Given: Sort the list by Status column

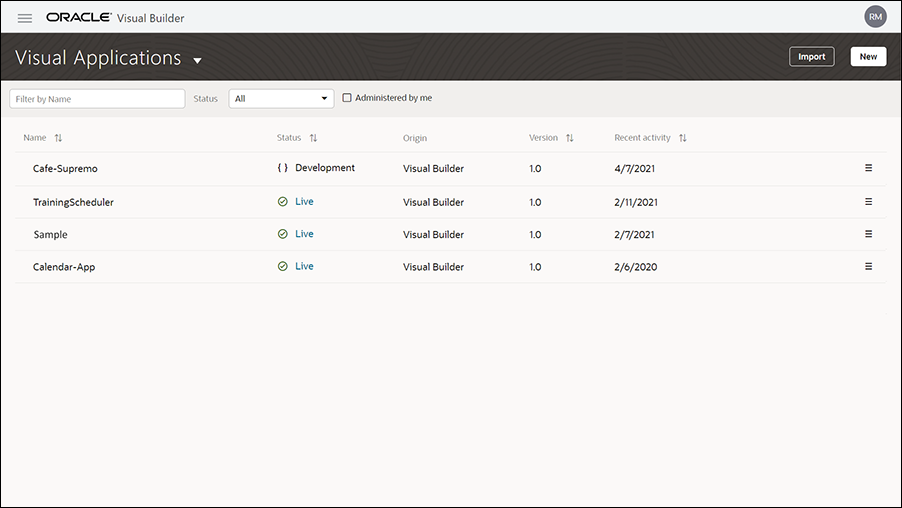Looking at the screenshot, I should 313,138.
